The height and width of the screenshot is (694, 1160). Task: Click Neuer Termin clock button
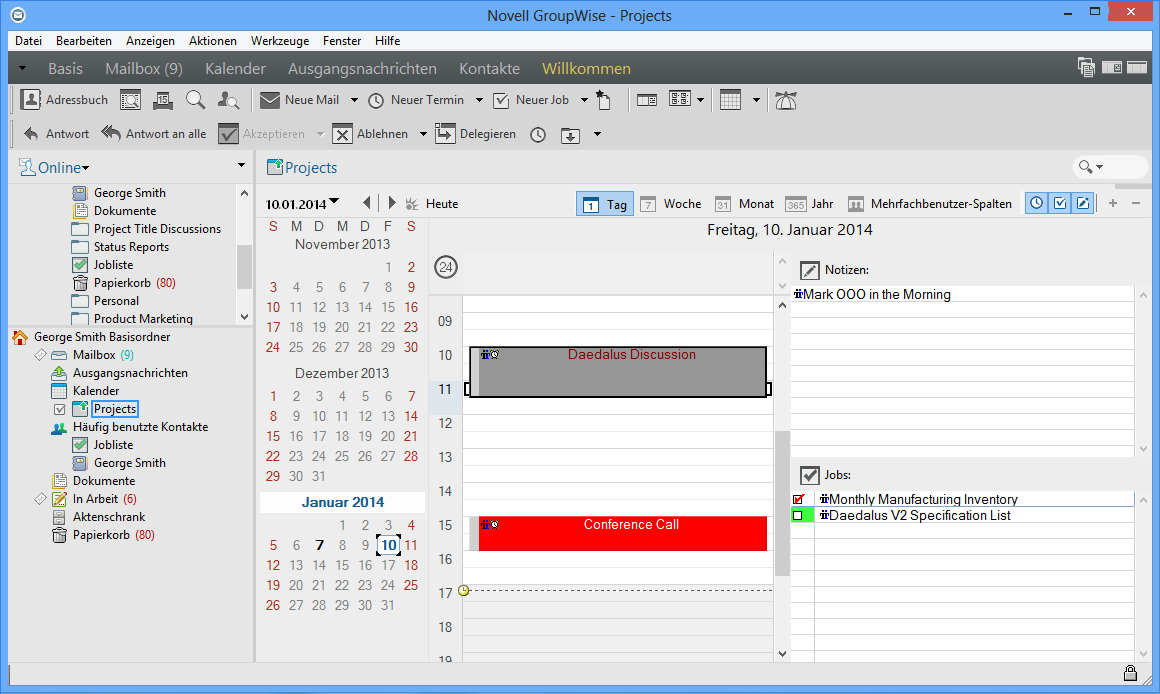(416, 100)
